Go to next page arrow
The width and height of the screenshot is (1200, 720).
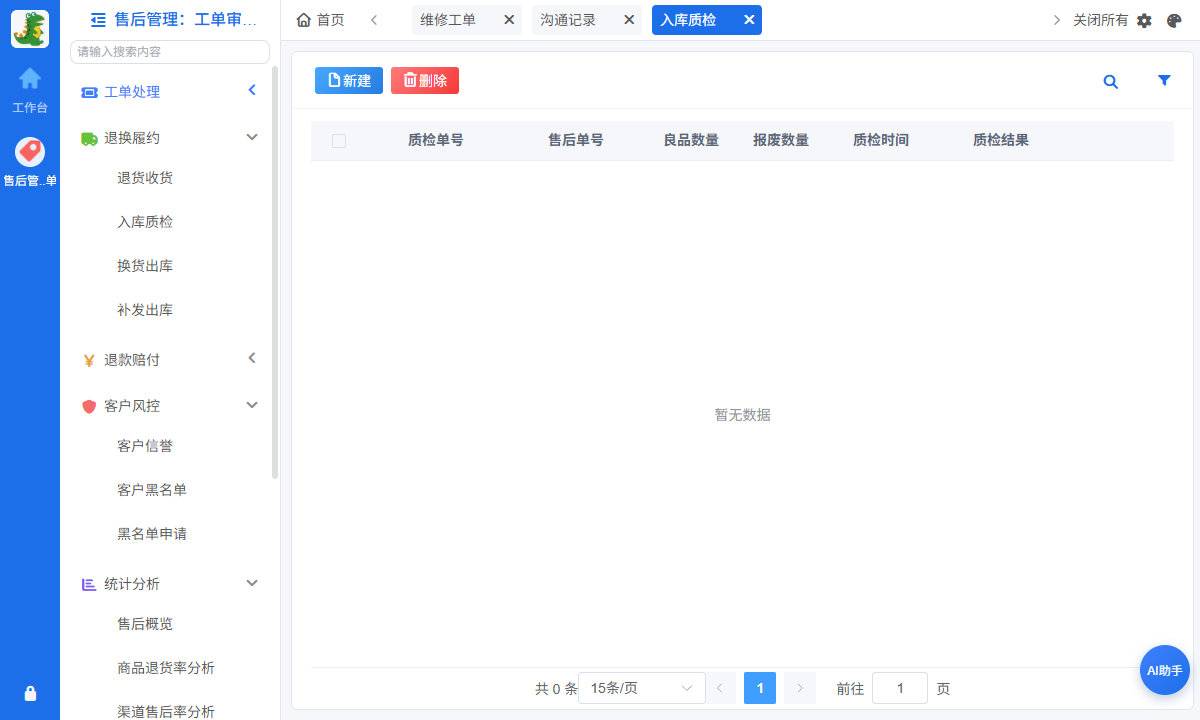pos(799,688)
